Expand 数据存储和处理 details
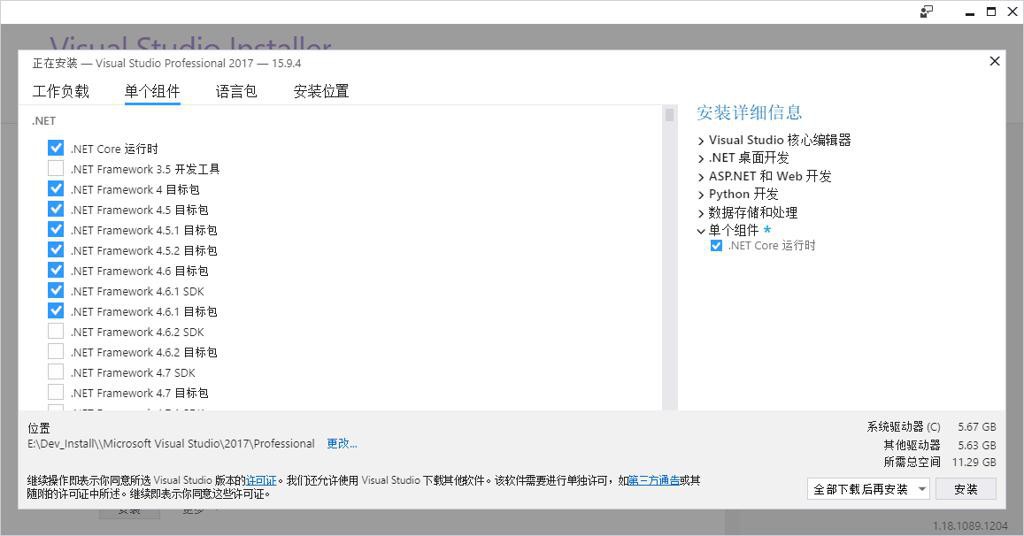Screen dimensions: 1024x536 click(701, 213)
